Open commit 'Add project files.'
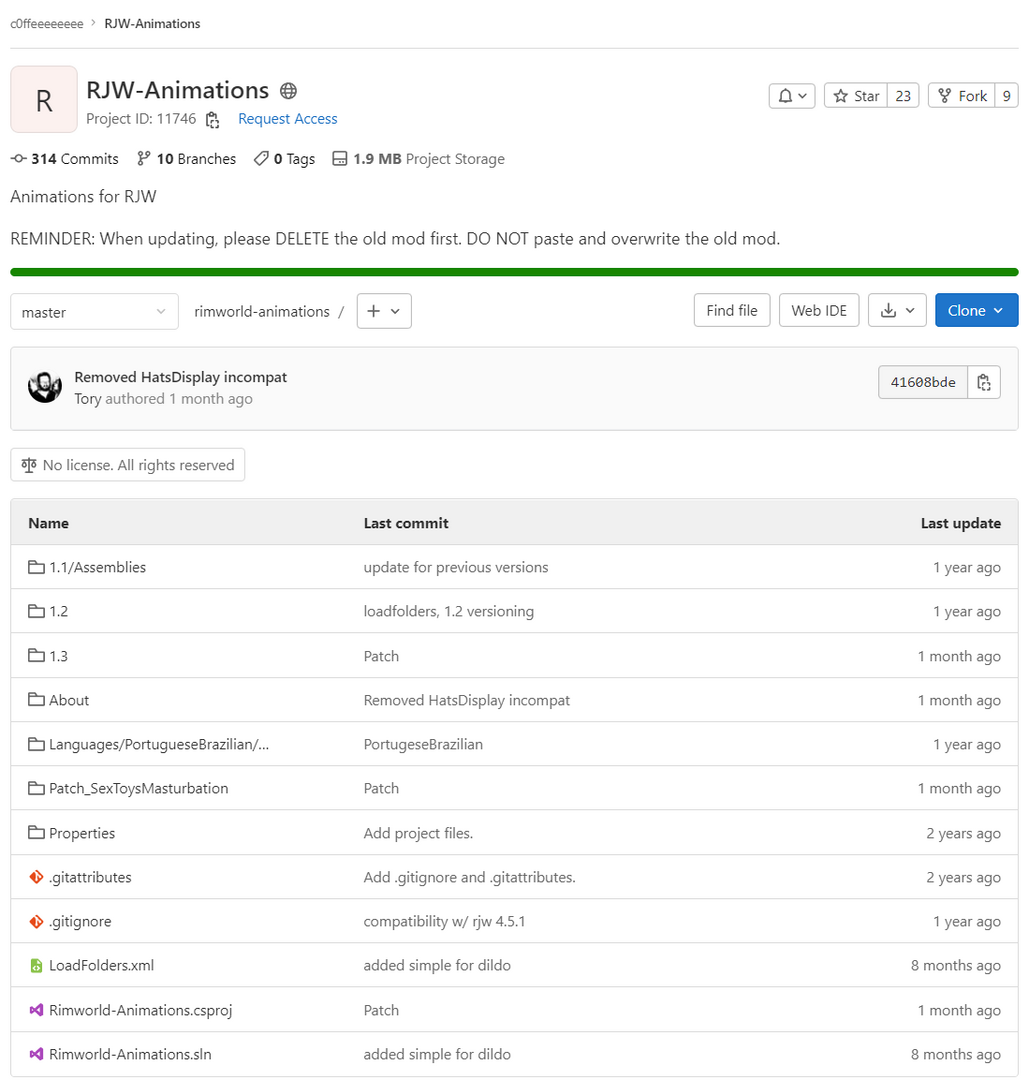 [x=418, y=833]
